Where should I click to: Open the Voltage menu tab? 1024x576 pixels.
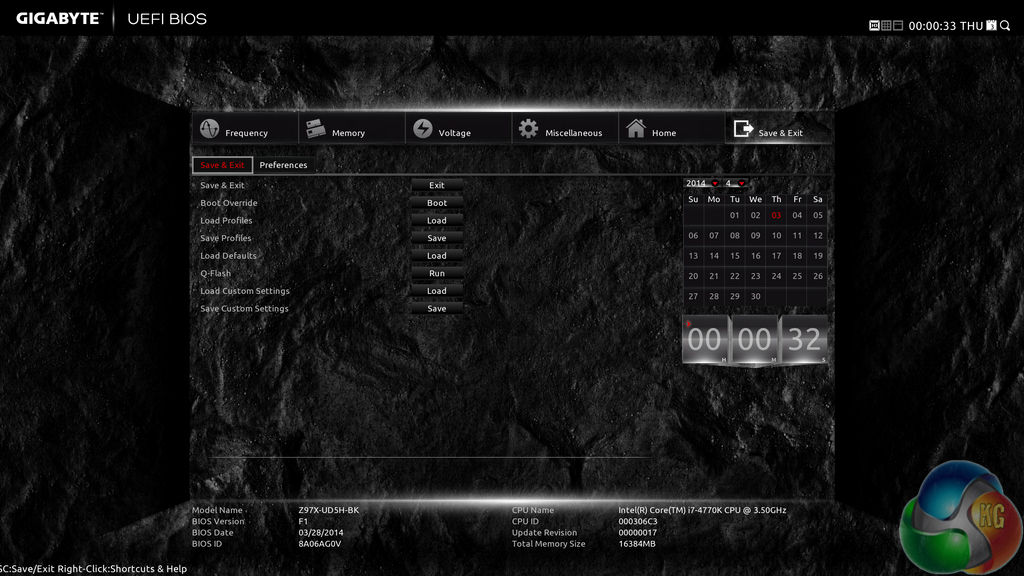[458, 129]
